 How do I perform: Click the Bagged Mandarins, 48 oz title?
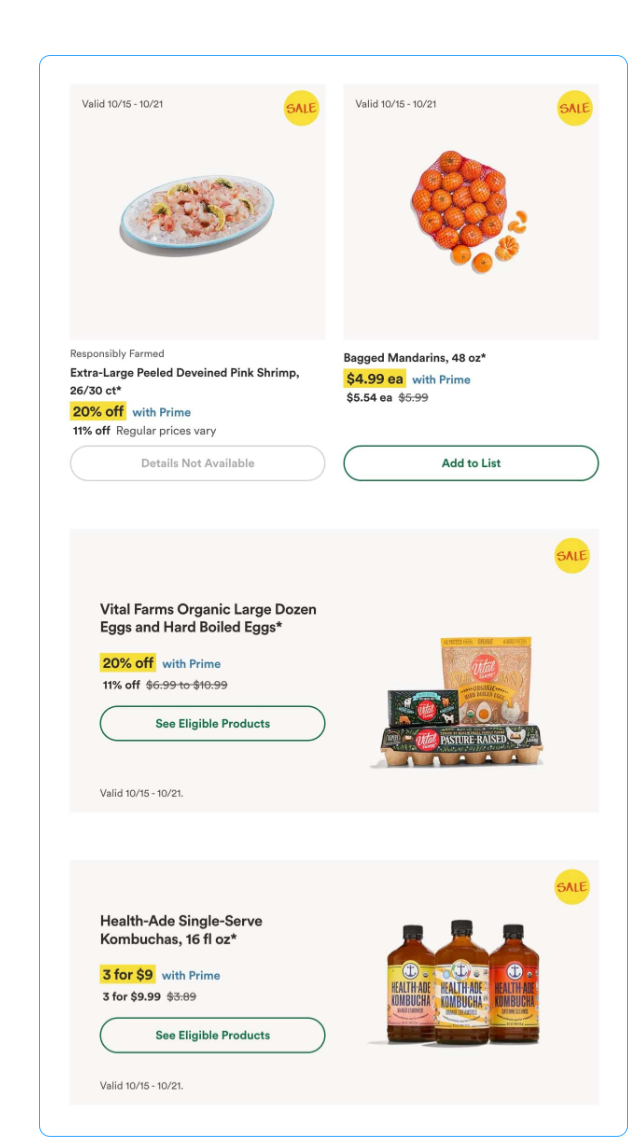coord(414,357)
